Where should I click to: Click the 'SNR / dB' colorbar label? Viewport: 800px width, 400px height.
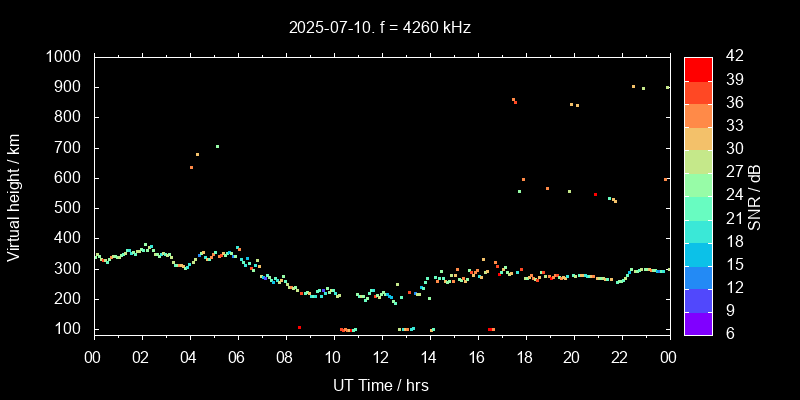point(754,195)
